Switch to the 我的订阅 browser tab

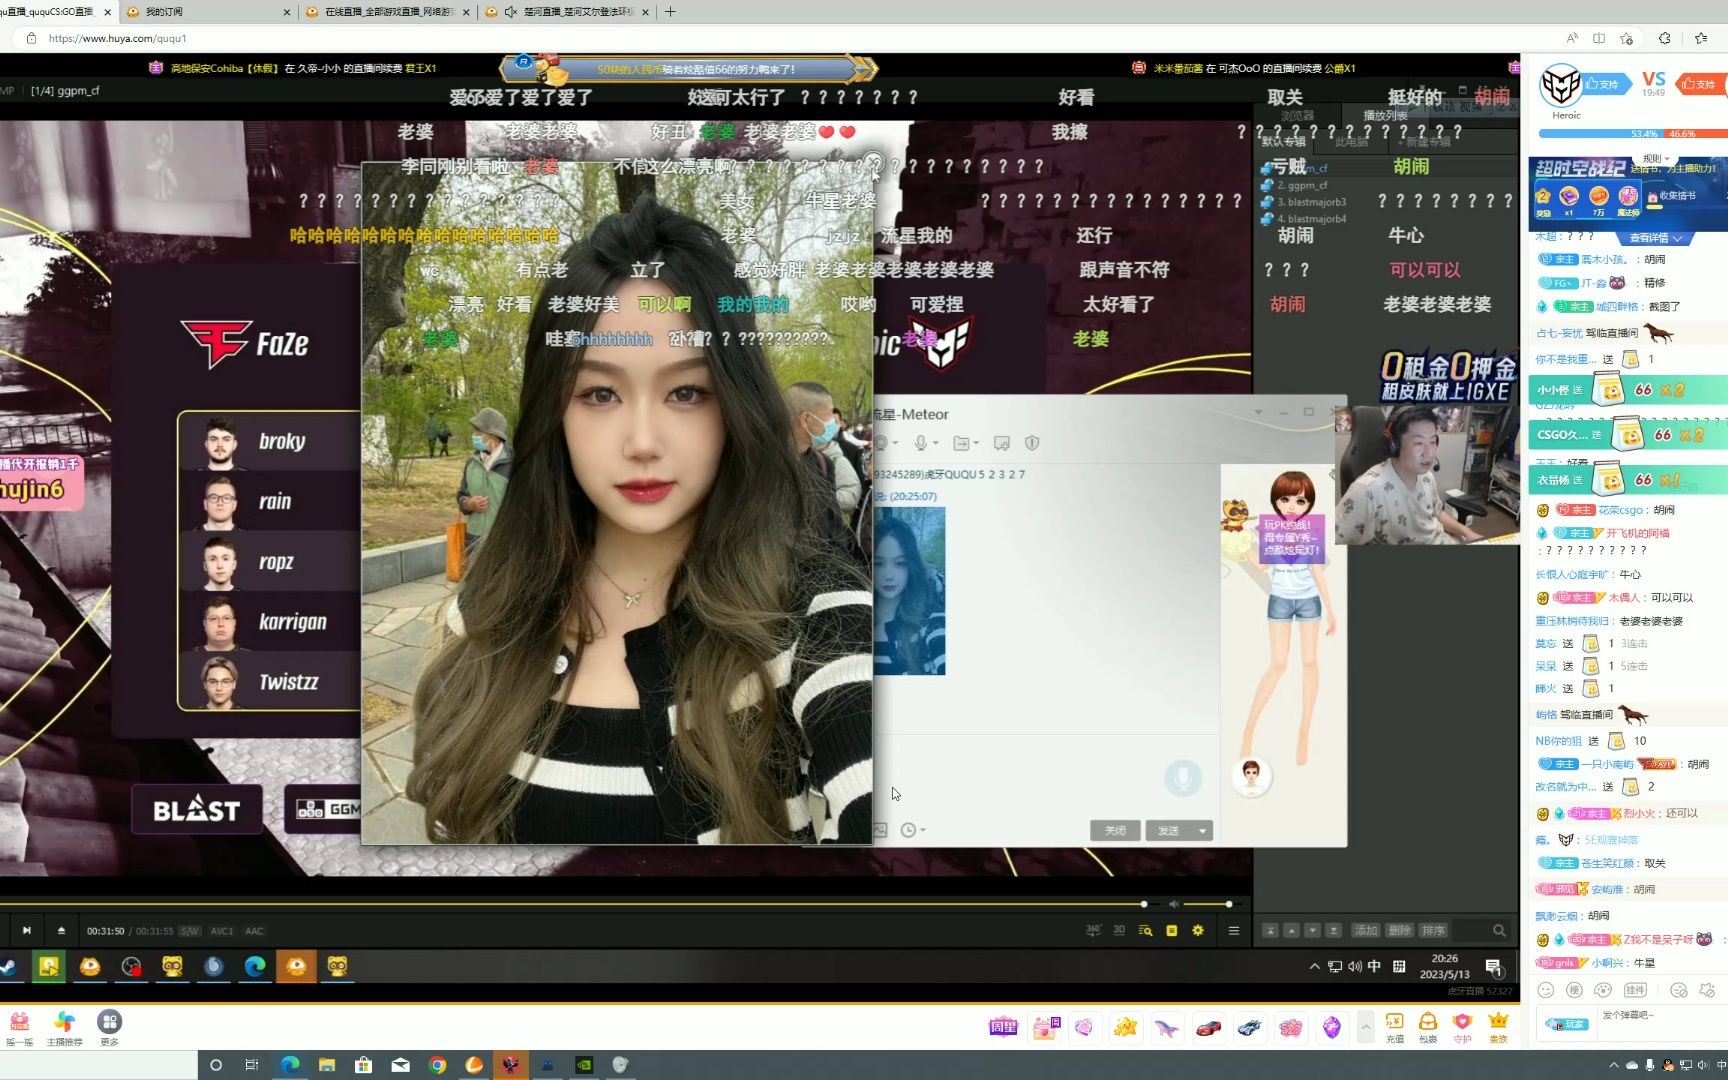tap(208, 12)
